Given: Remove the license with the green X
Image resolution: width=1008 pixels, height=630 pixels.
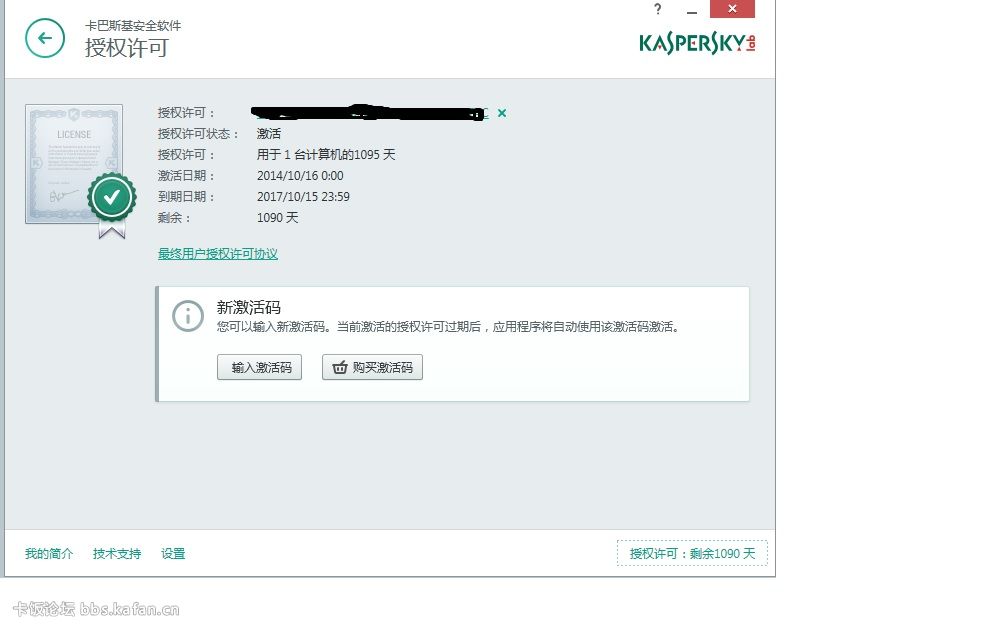Looking at the screenshot, I should [502, 113].
